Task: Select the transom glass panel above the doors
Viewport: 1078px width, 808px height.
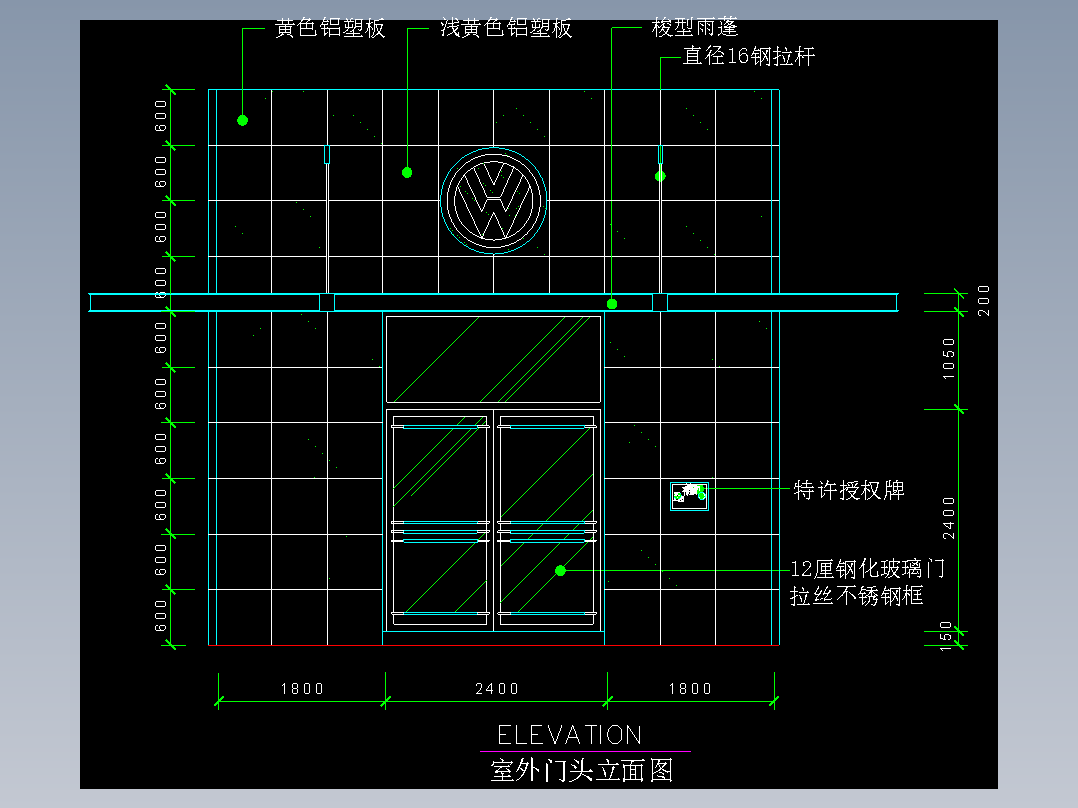Action: (x=494, y=359)
